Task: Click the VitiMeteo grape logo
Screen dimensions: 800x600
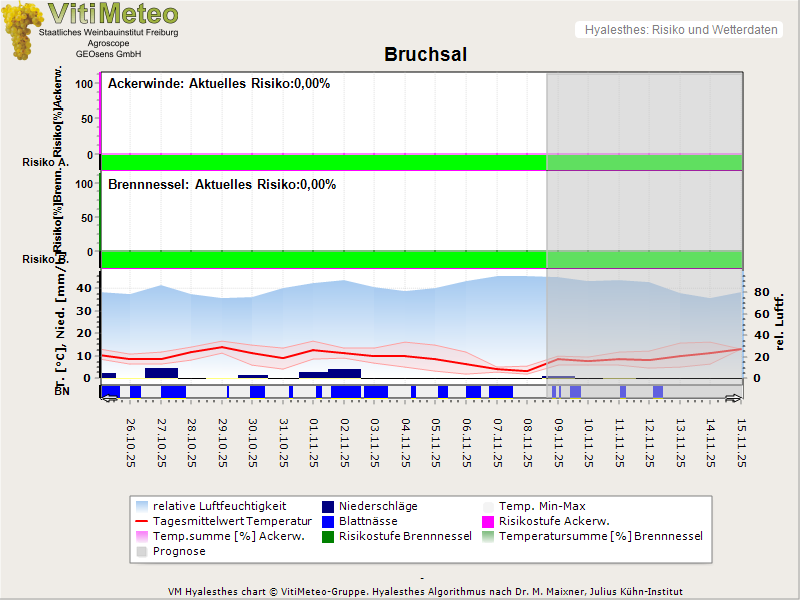Action: coord(20,30)
